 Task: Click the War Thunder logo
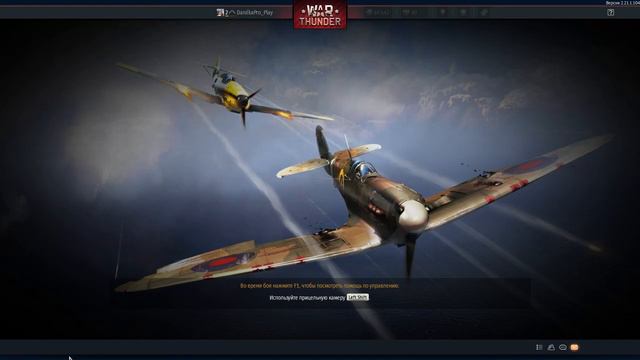tap(320, 15)
